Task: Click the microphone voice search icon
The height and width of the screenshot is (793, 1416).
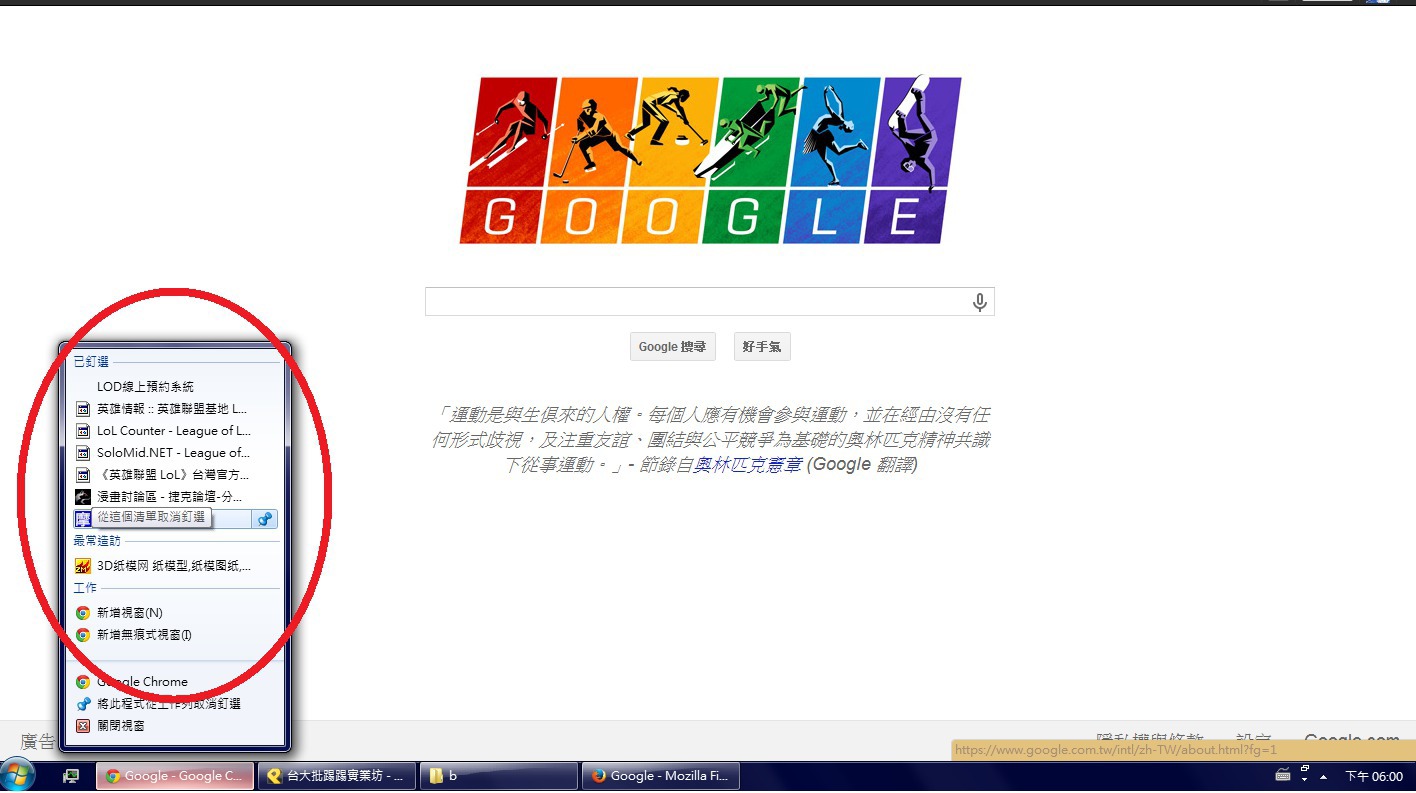Action: (980, 302)
